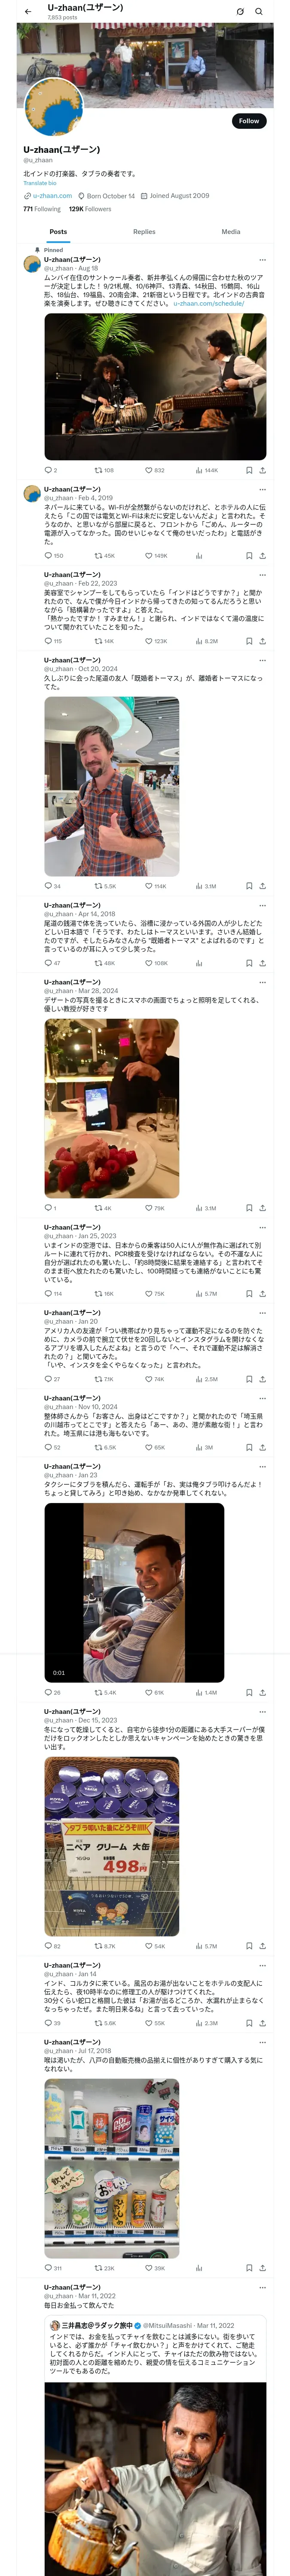Switch to the Media tab

point(231,231)
